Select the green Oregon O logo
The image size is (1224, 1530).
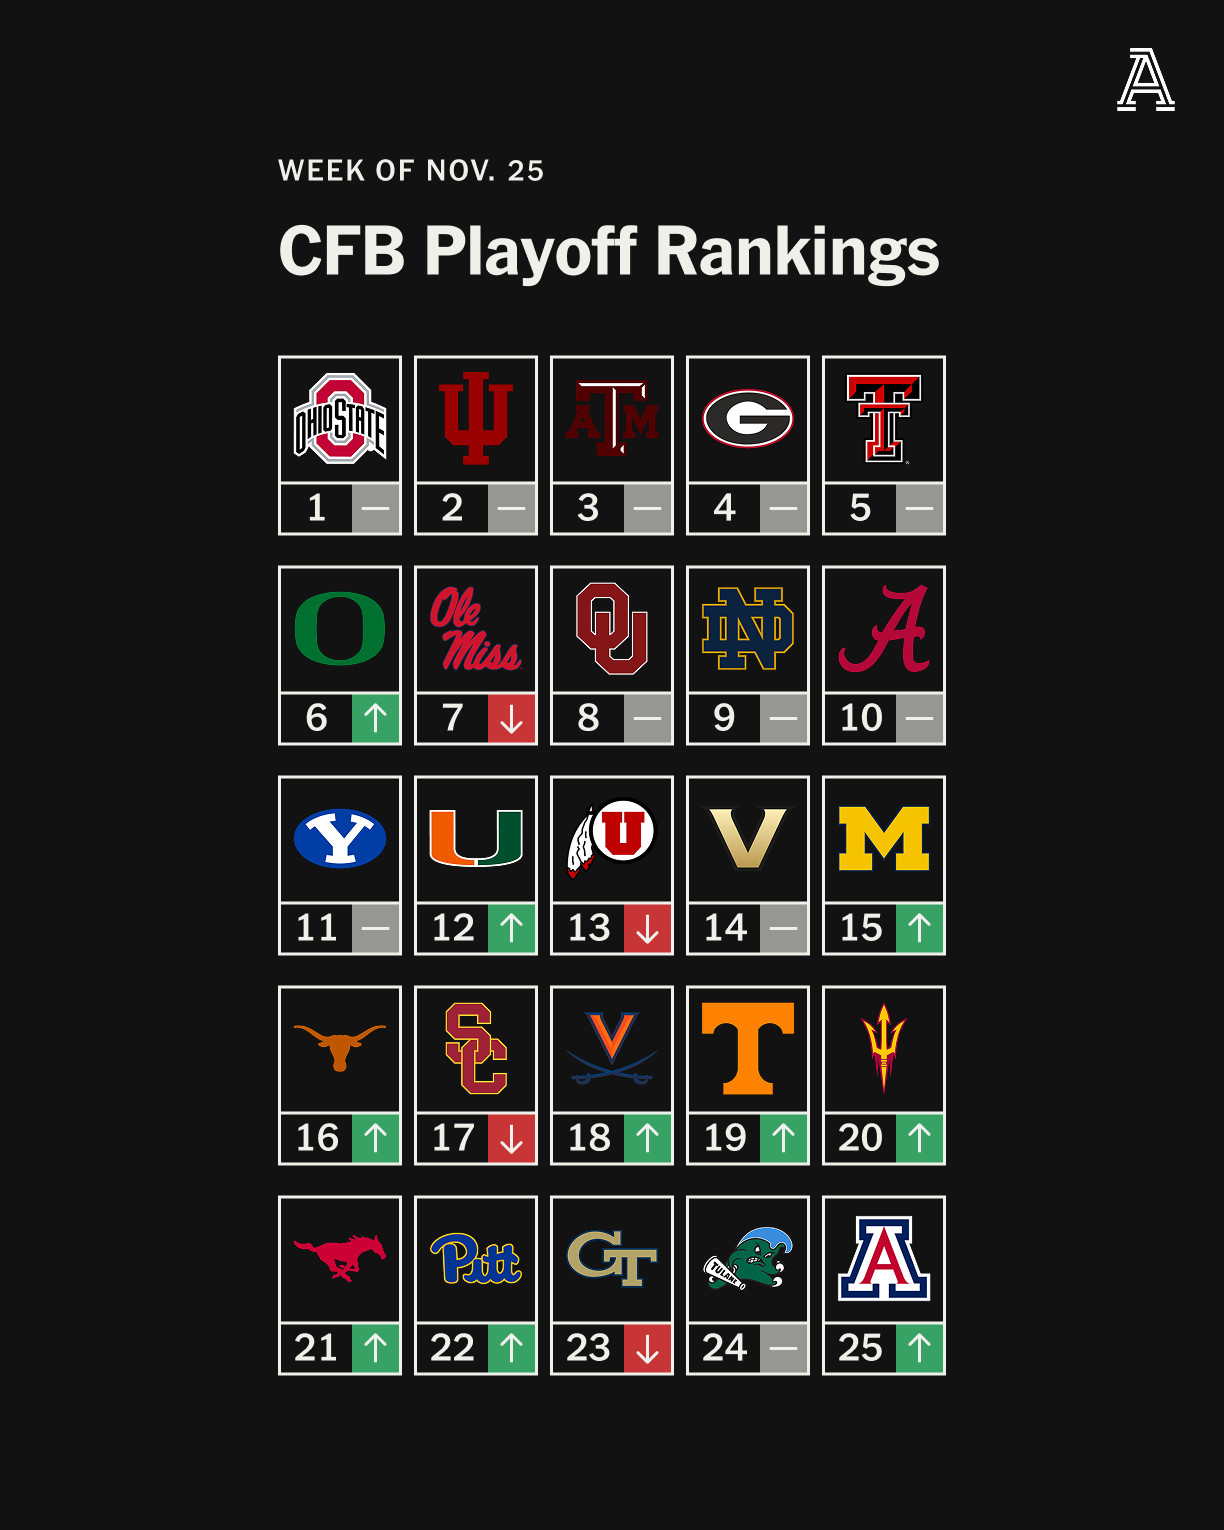coord(340,629)
